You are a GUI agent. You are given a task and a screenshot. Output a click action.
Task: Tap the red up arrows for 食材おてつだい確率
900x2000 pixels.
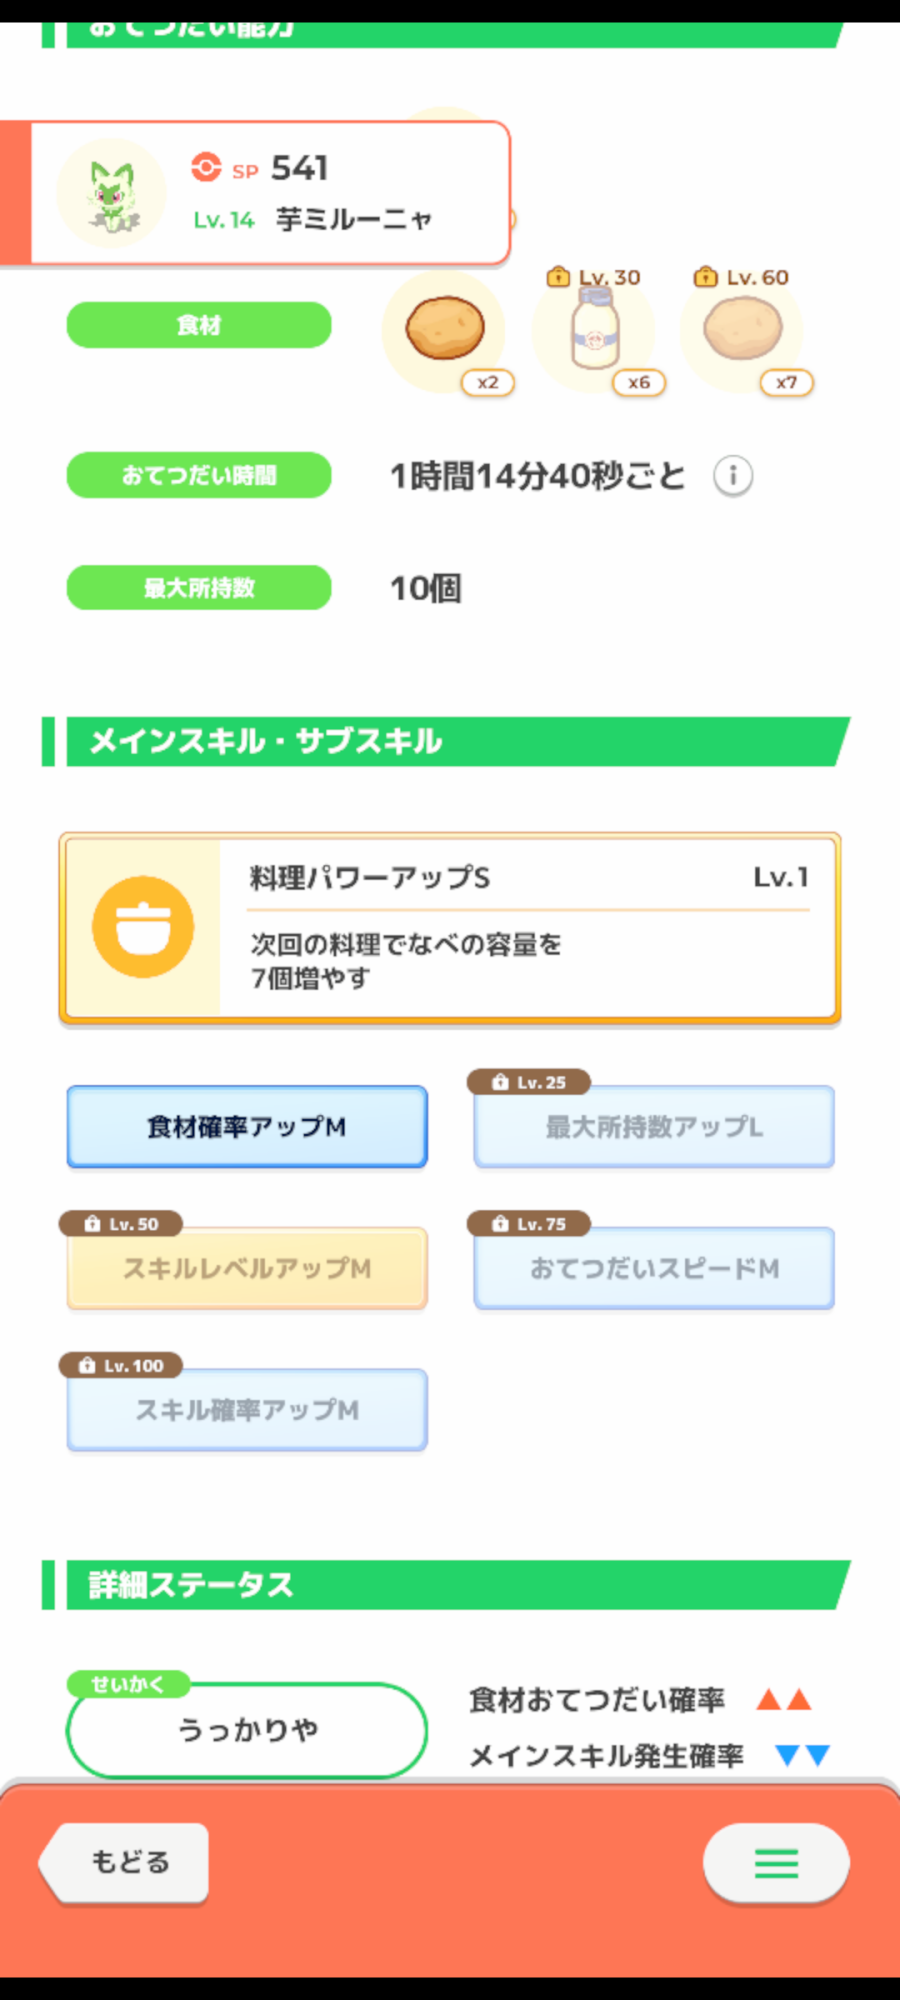784,1699
